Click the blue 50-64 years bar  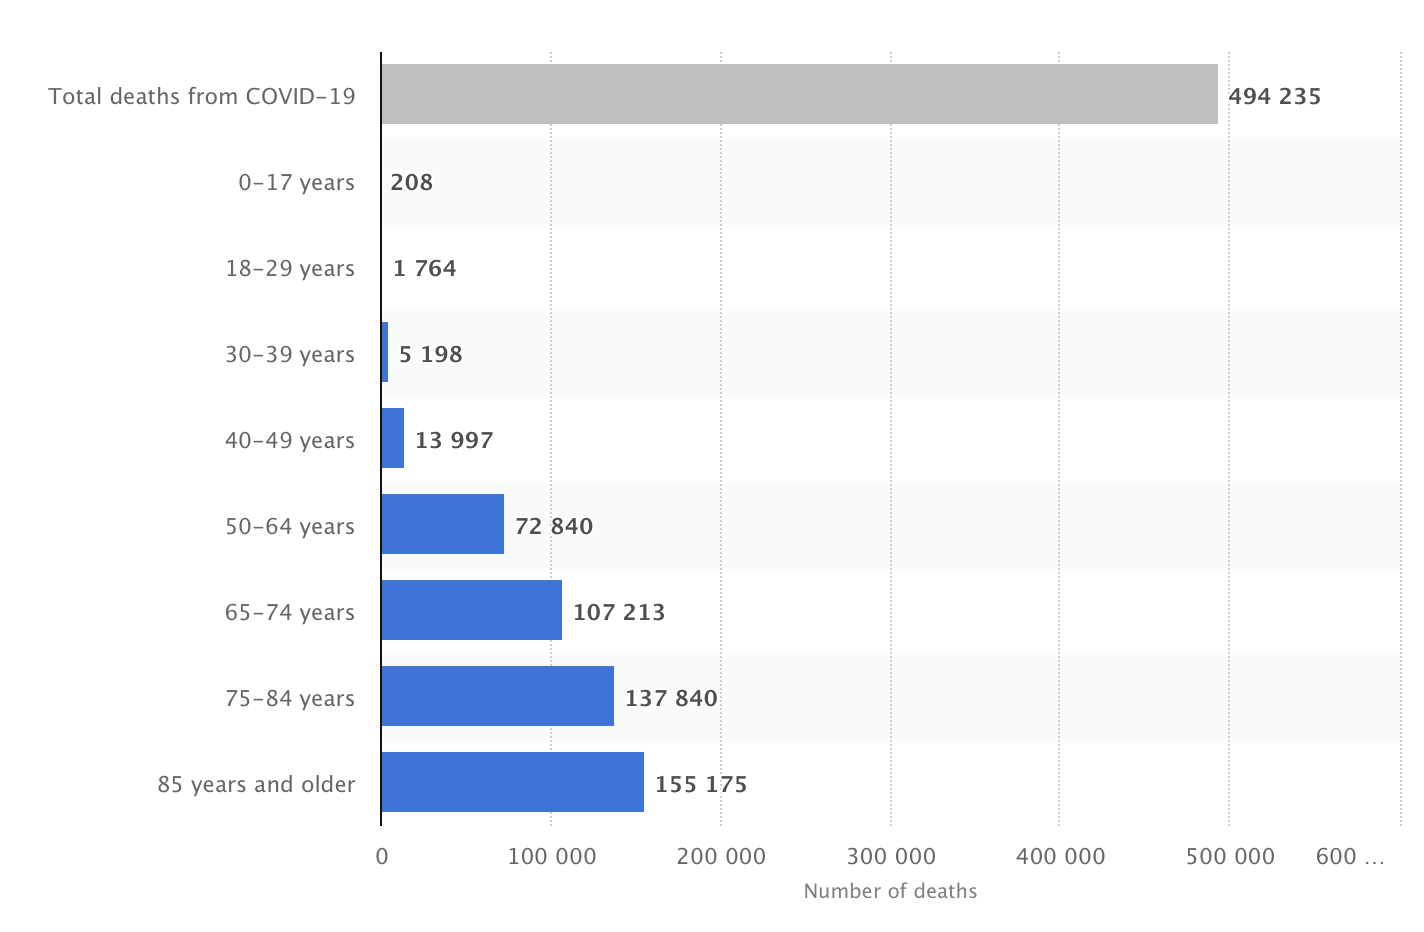[x=442, y=524]
